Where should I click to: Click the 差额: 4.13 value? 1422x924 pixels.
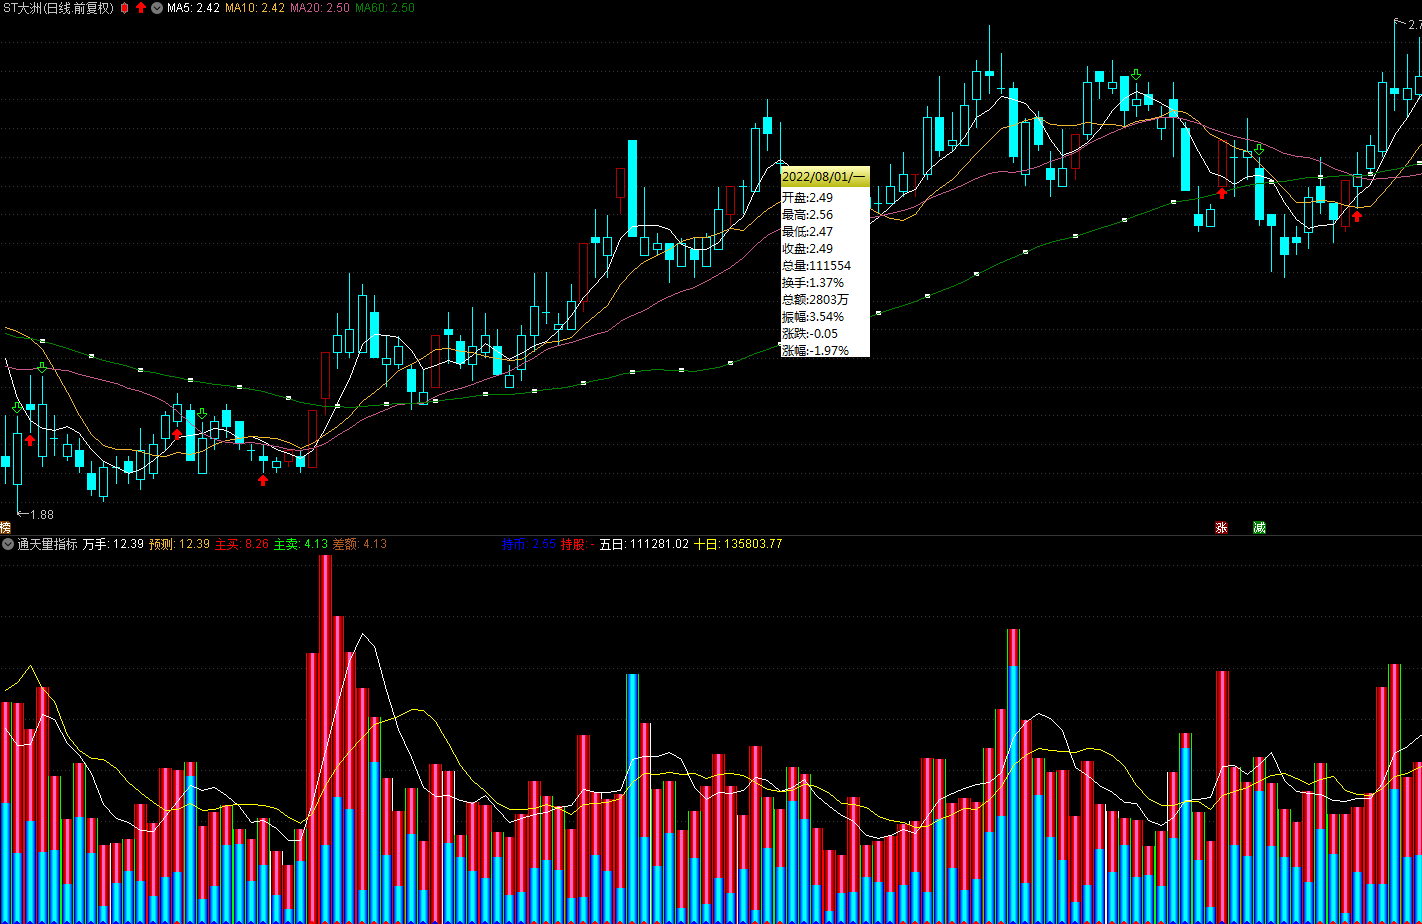360,544
